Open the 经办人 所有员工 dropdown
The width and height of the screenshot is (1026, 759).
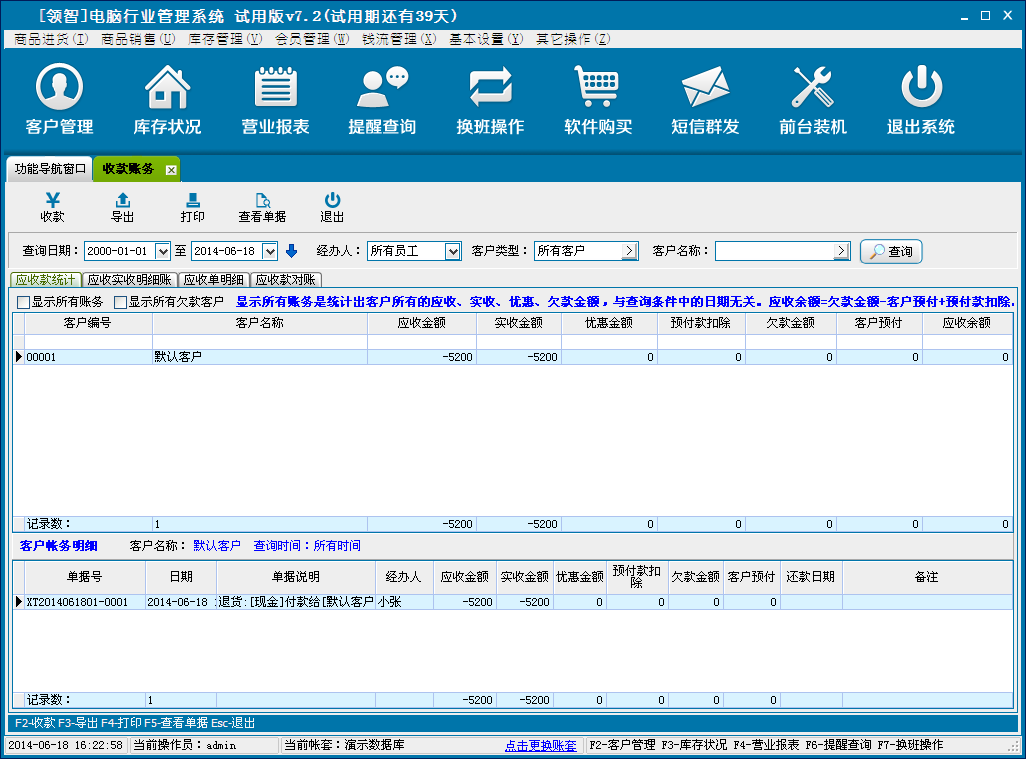452,251
